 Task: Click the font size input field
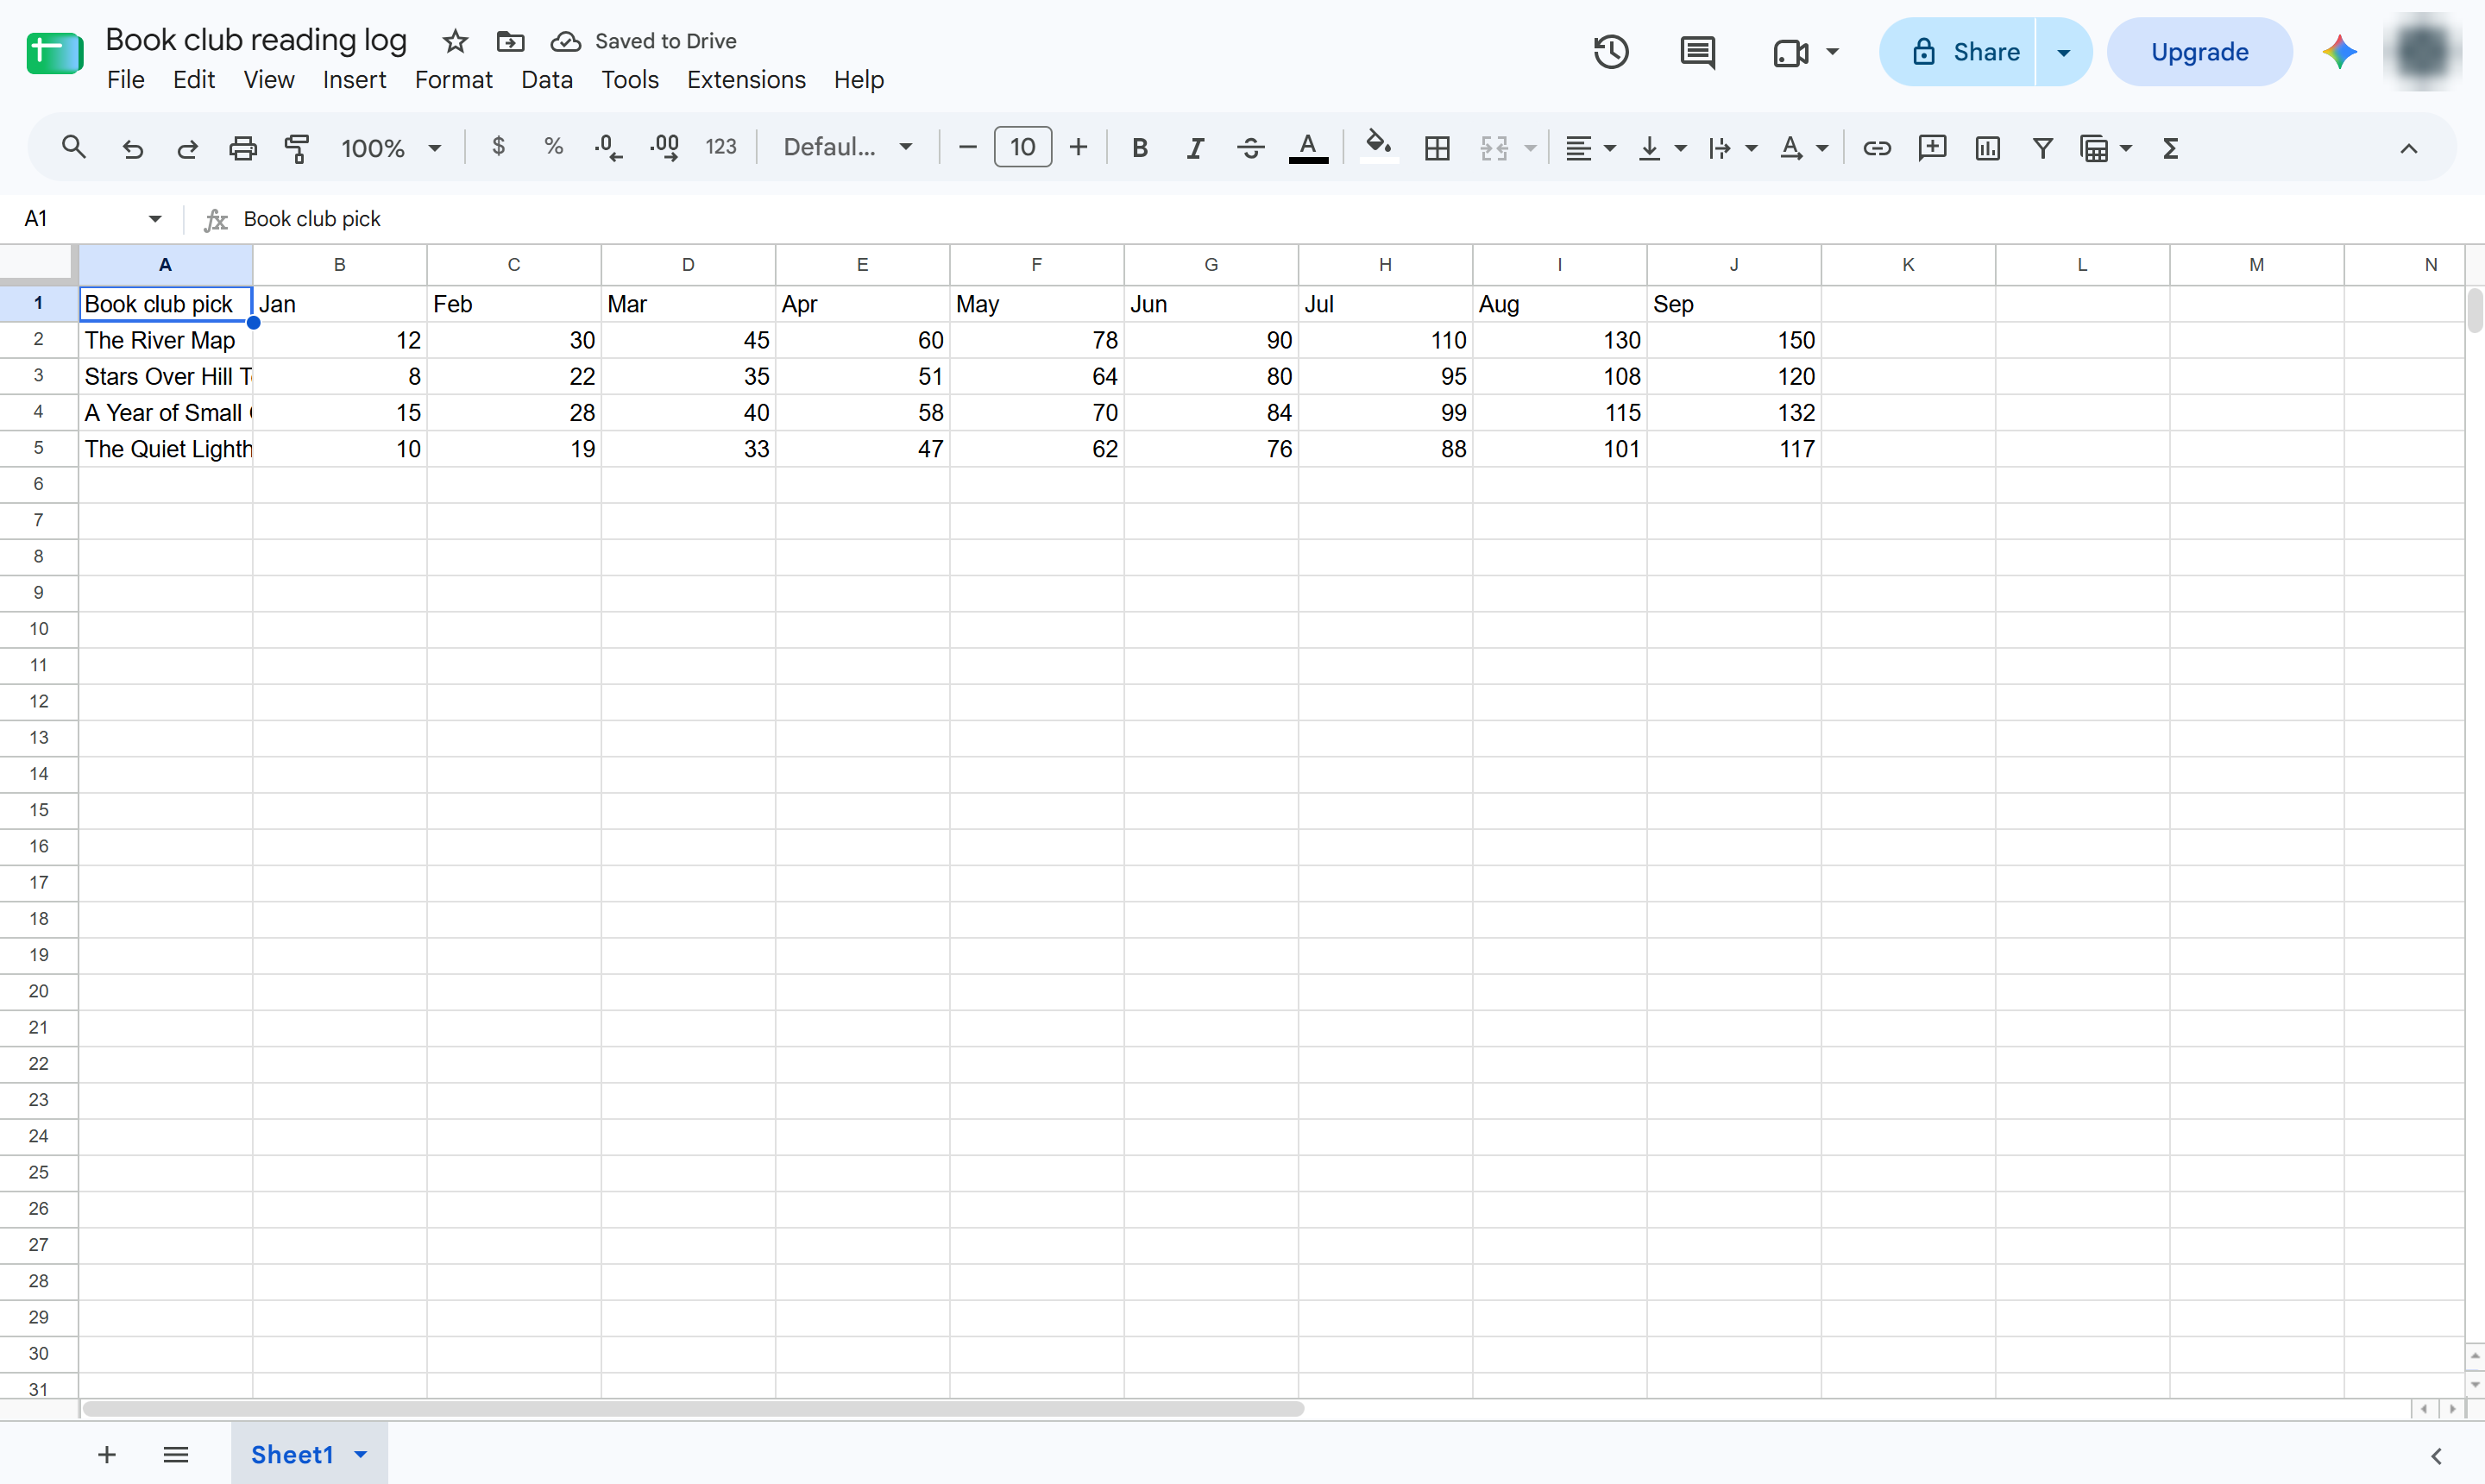1022,147
